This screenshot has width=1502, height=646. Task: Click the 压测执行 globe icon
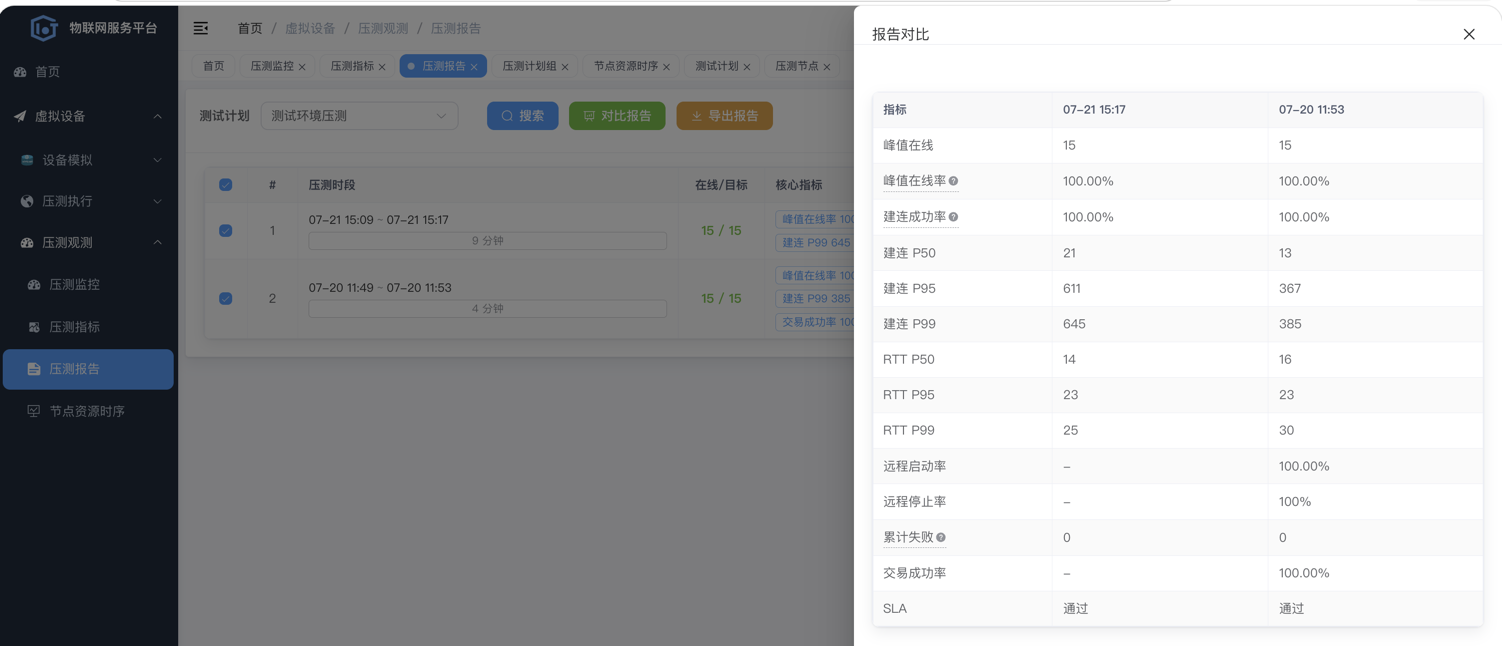coord(27,201)
